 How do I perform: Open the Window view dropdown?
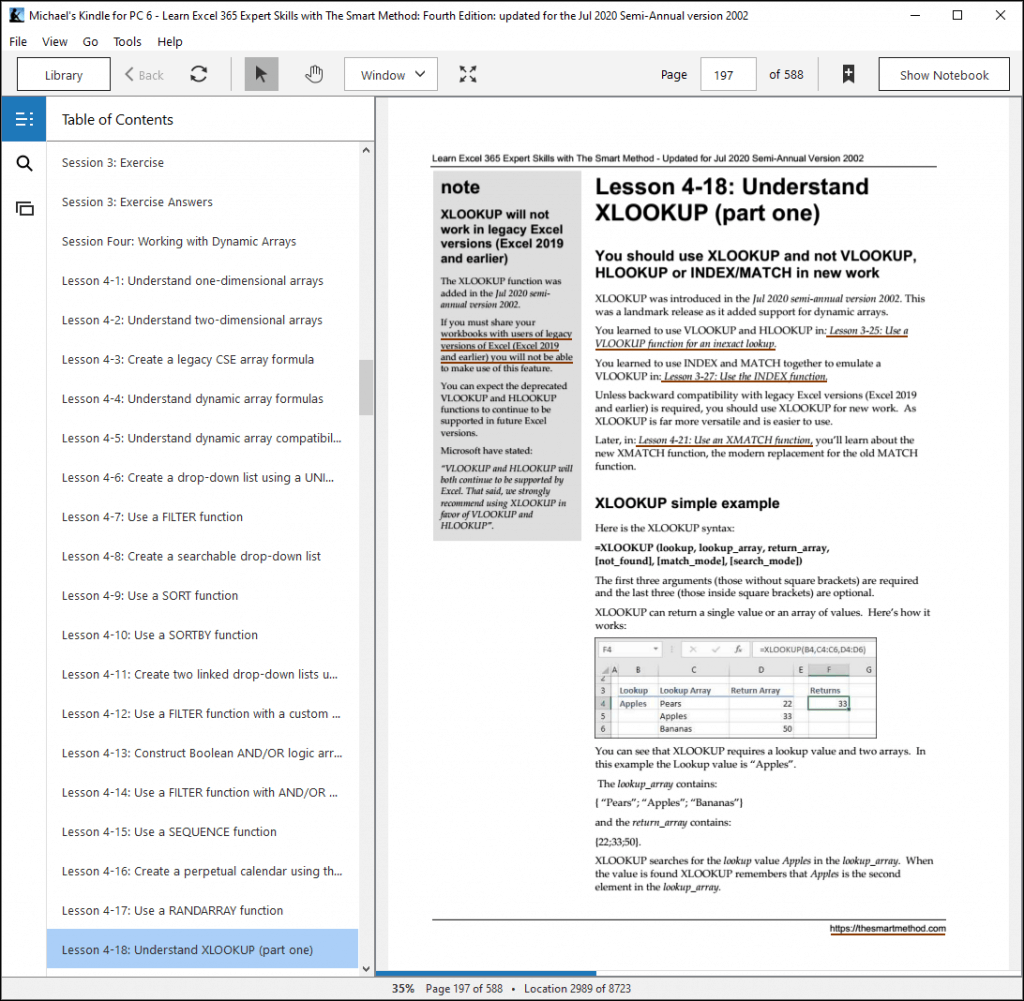(391, 74)
